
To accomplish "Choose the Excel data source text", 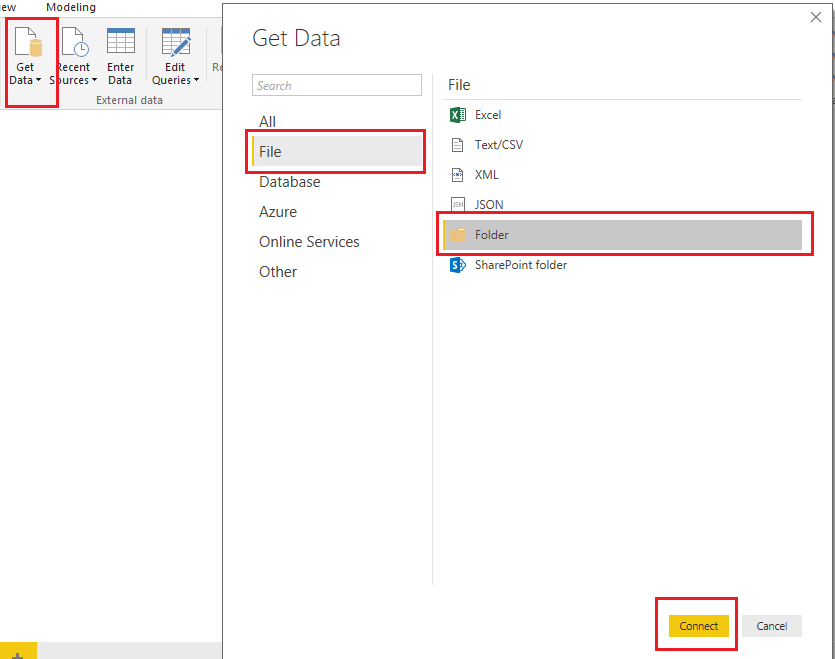I will pos(488,115).
